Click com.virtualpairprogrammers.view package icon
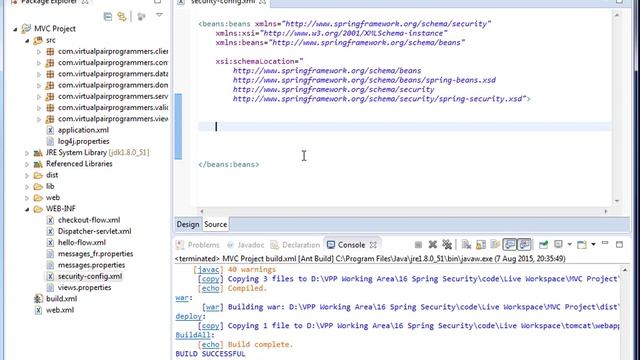 click(x=50, y=119)
